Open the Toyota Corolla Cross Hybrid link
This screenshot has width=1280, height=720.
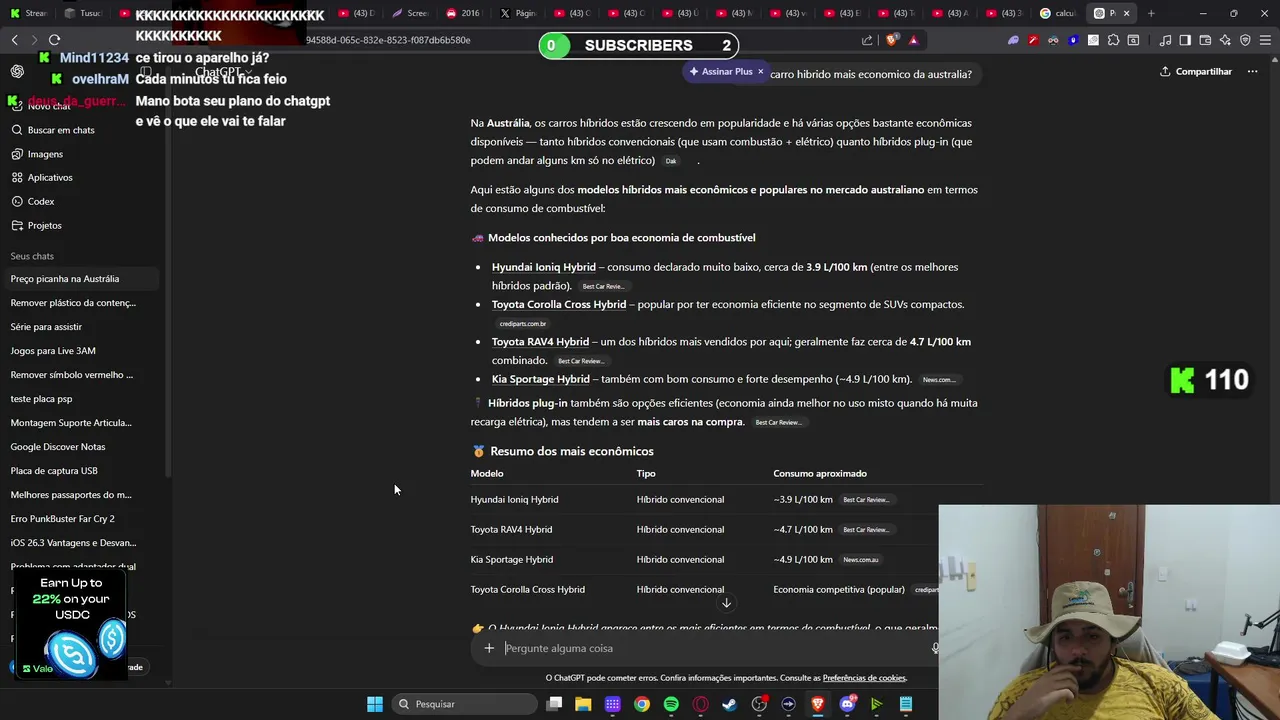point(559,304)
